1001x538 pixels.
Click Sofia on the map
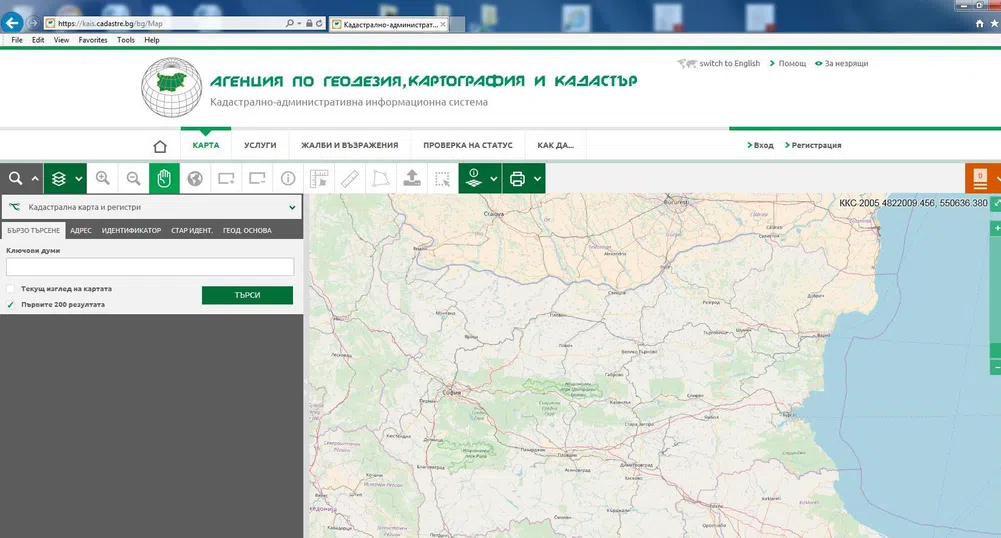[x=451, y=392]
